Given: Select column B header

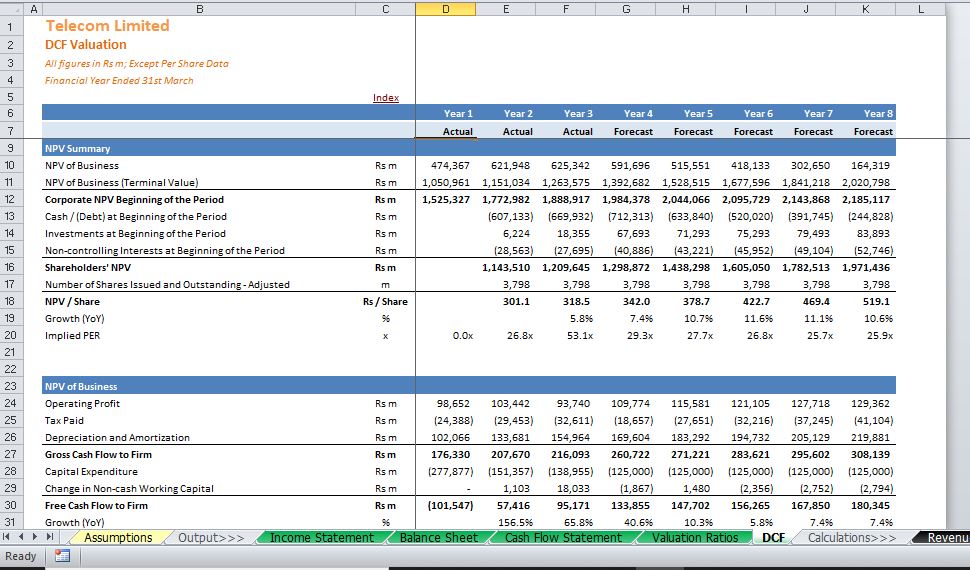Looking at the screenshot, I should click(199, 9).
